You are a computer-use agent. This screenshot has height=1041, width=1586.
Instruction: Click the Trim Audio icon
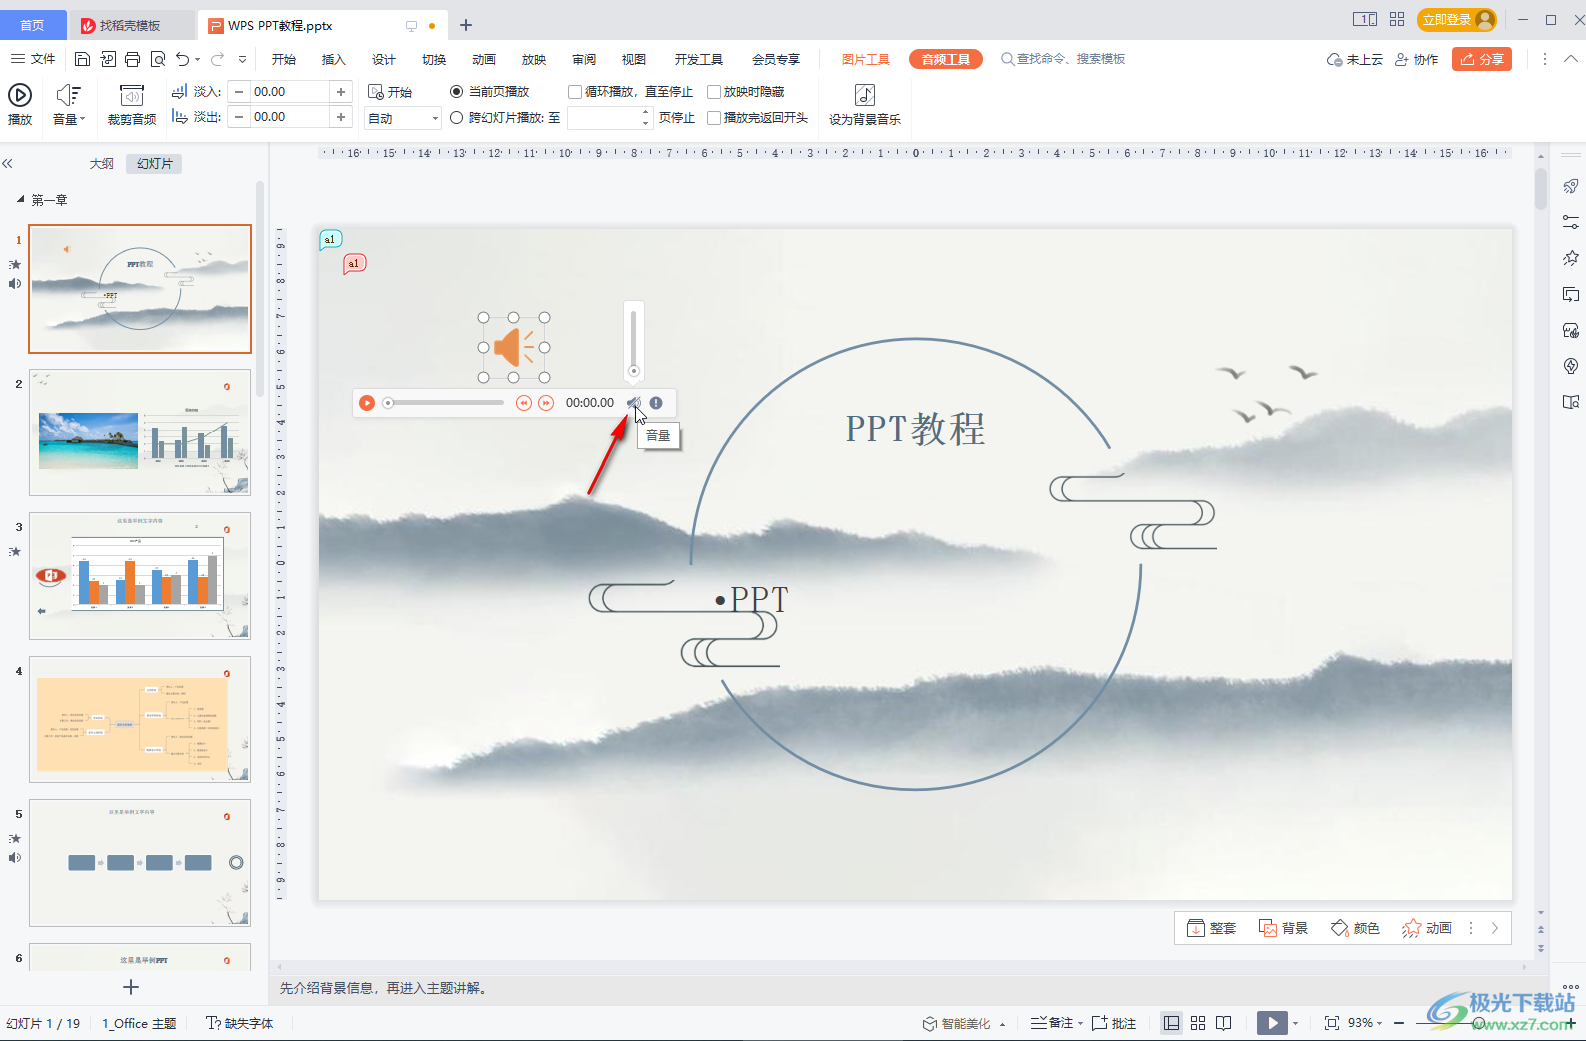tap(132, 95)
